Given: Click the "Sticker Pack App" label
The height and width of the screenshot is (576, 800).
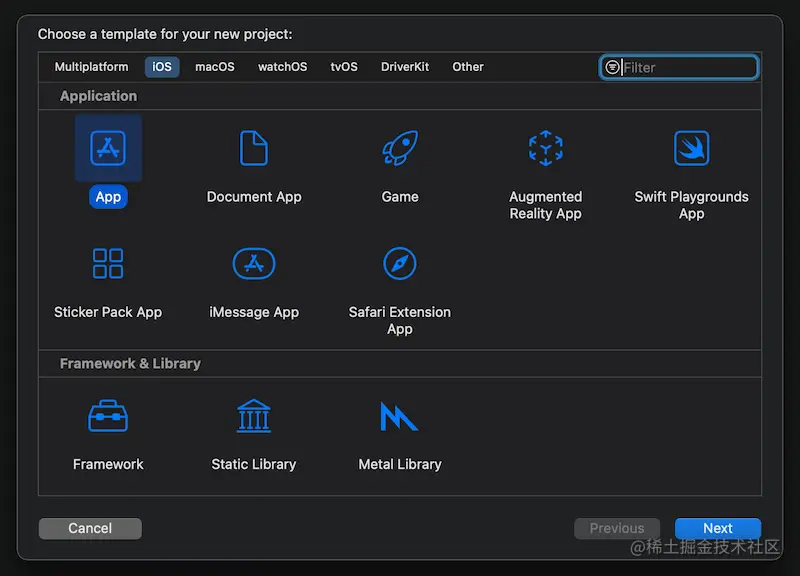Looking at the screenshot, I should (108, 312).
